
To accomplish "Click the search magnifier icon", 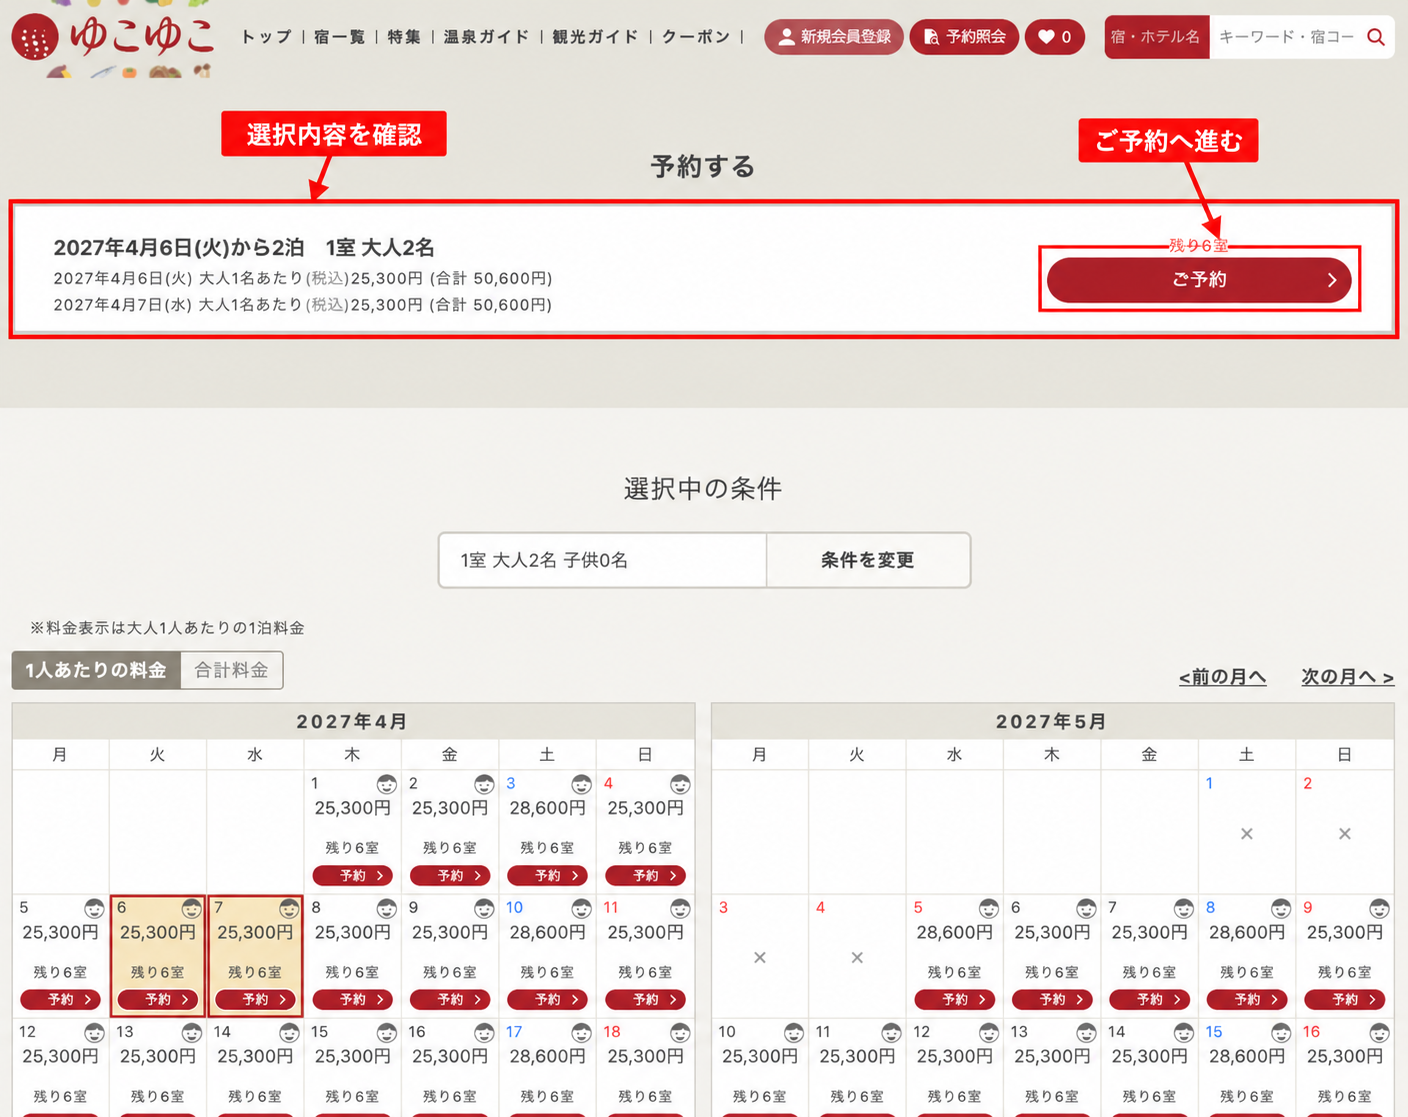I will pyautogui.click(x=1376, y=37).
